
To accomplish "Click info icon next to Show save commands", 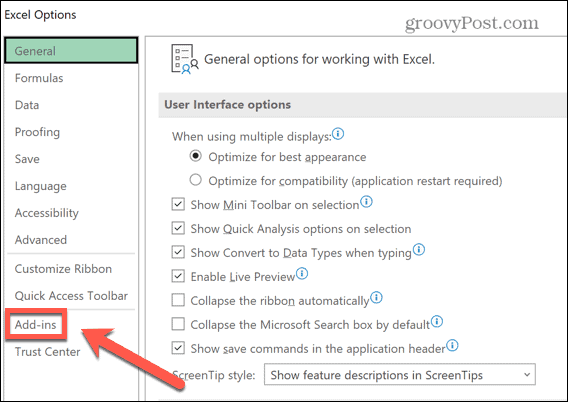I will [x=452, y=345].
